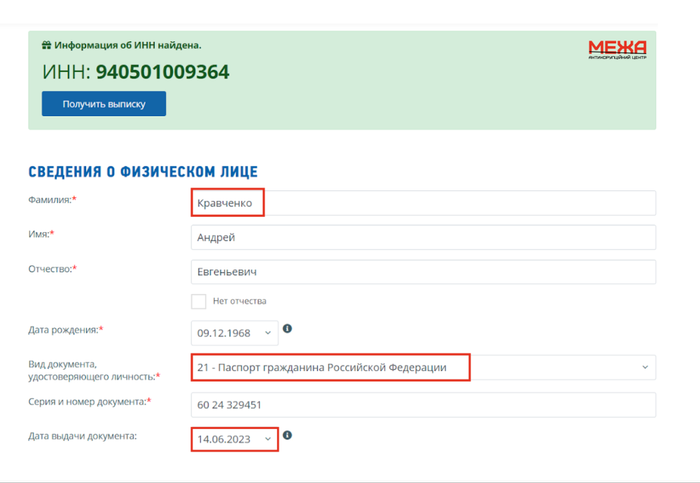Focus the Фамилия field containing Кравченко

point(422,203)
